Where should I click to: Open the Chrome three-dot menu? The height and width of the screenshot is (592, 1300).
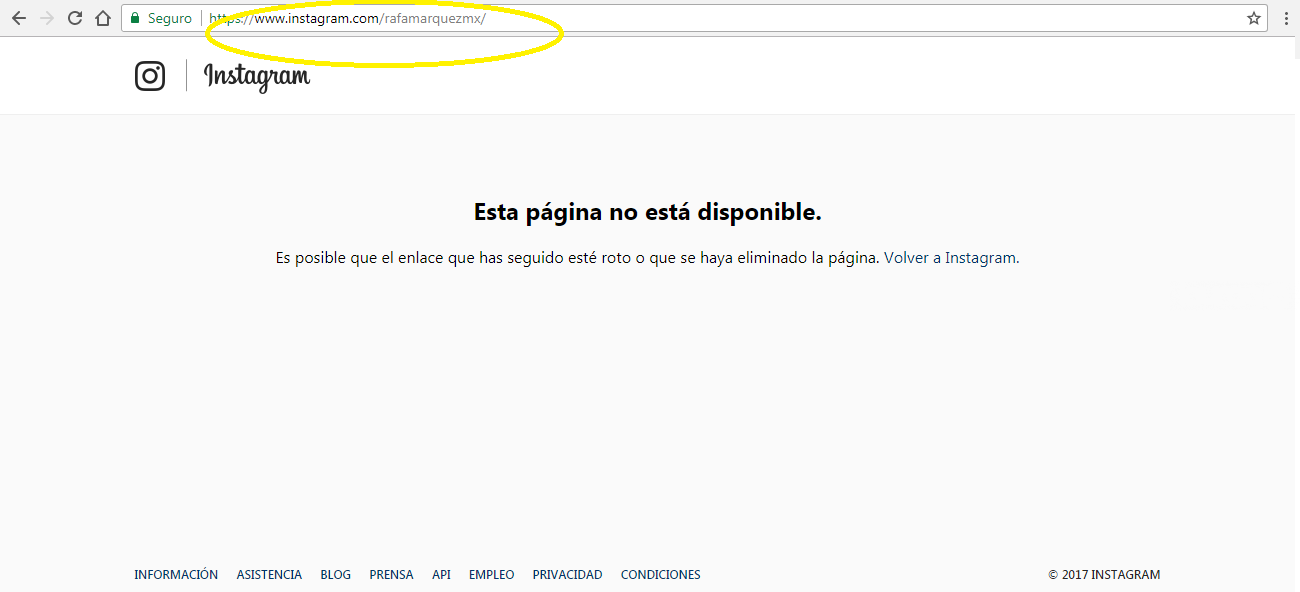pyautogui.click(x=1286, y=18)
